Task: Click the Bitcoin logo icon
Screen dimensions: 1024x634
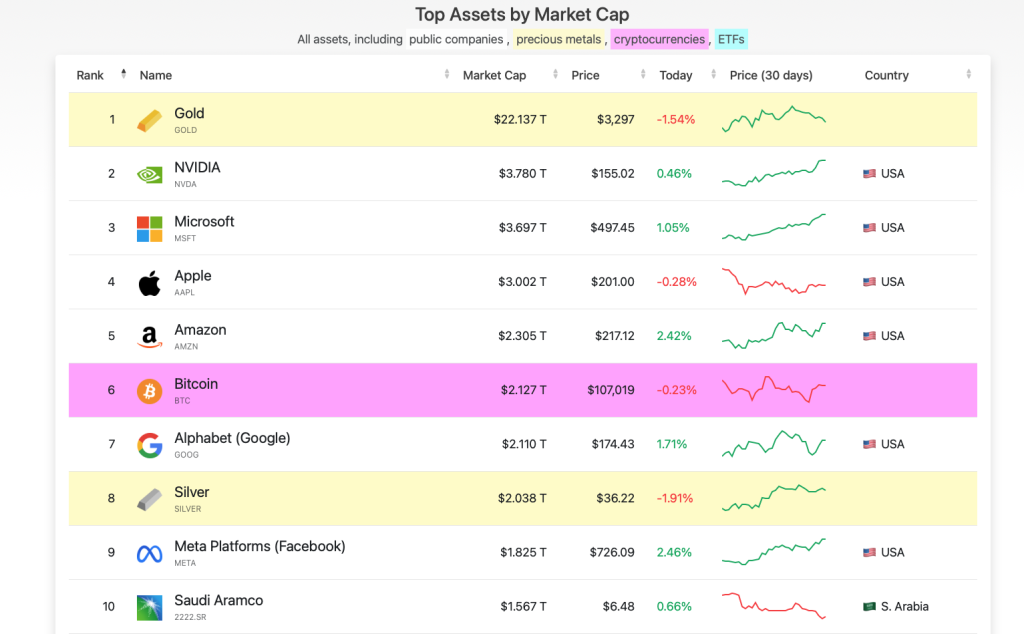Action: [x=150, y=391]
